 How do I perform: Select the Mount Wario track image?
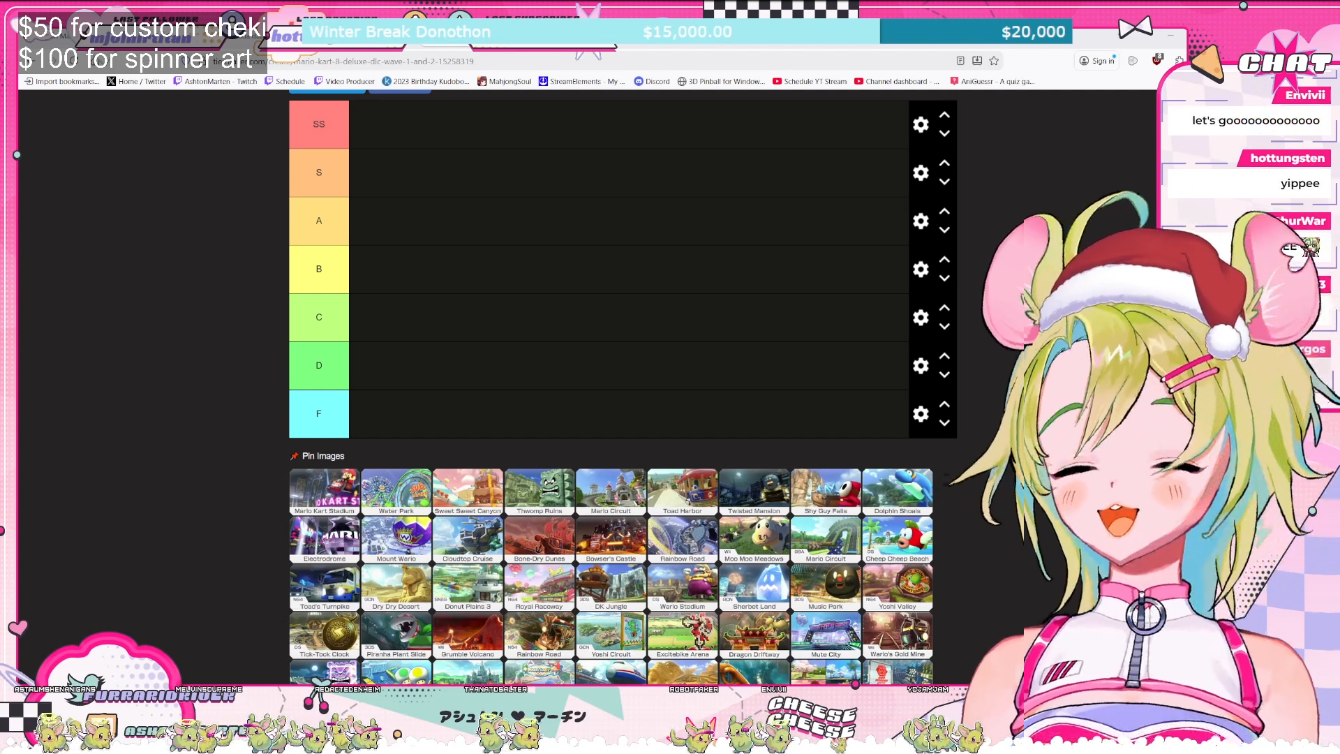point(396,540)
